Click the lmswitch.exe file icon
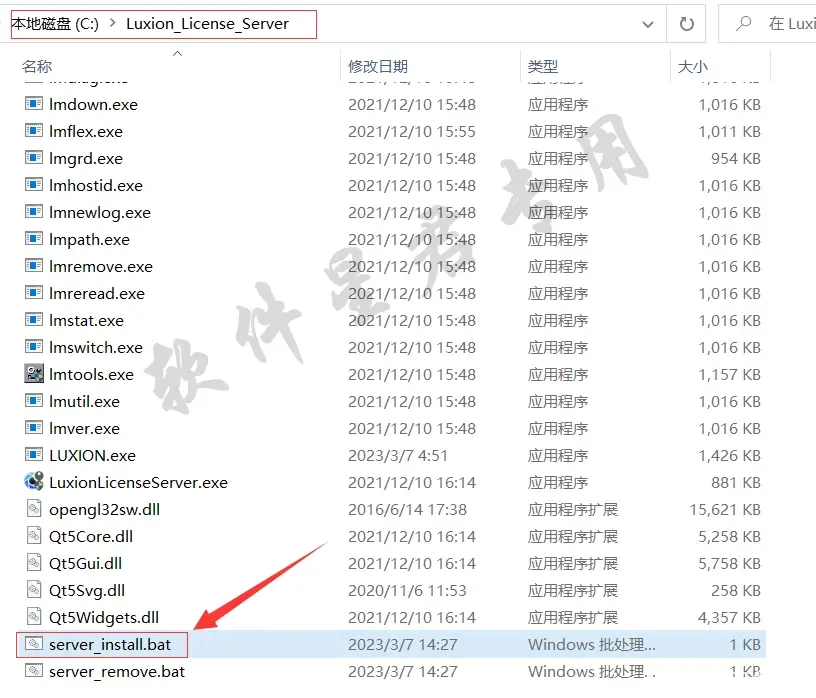This screenshot has height=698, width=816. click(x=34, y=347)
